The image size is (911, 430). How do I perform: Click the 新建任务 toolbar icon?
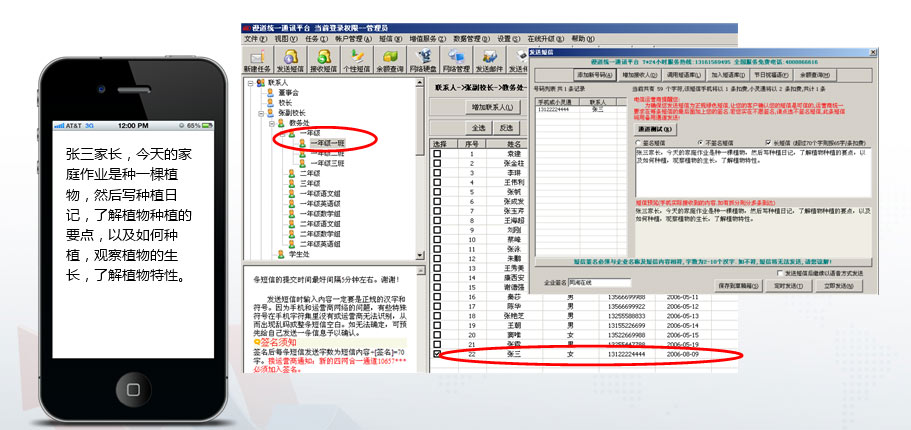point(257,60)
